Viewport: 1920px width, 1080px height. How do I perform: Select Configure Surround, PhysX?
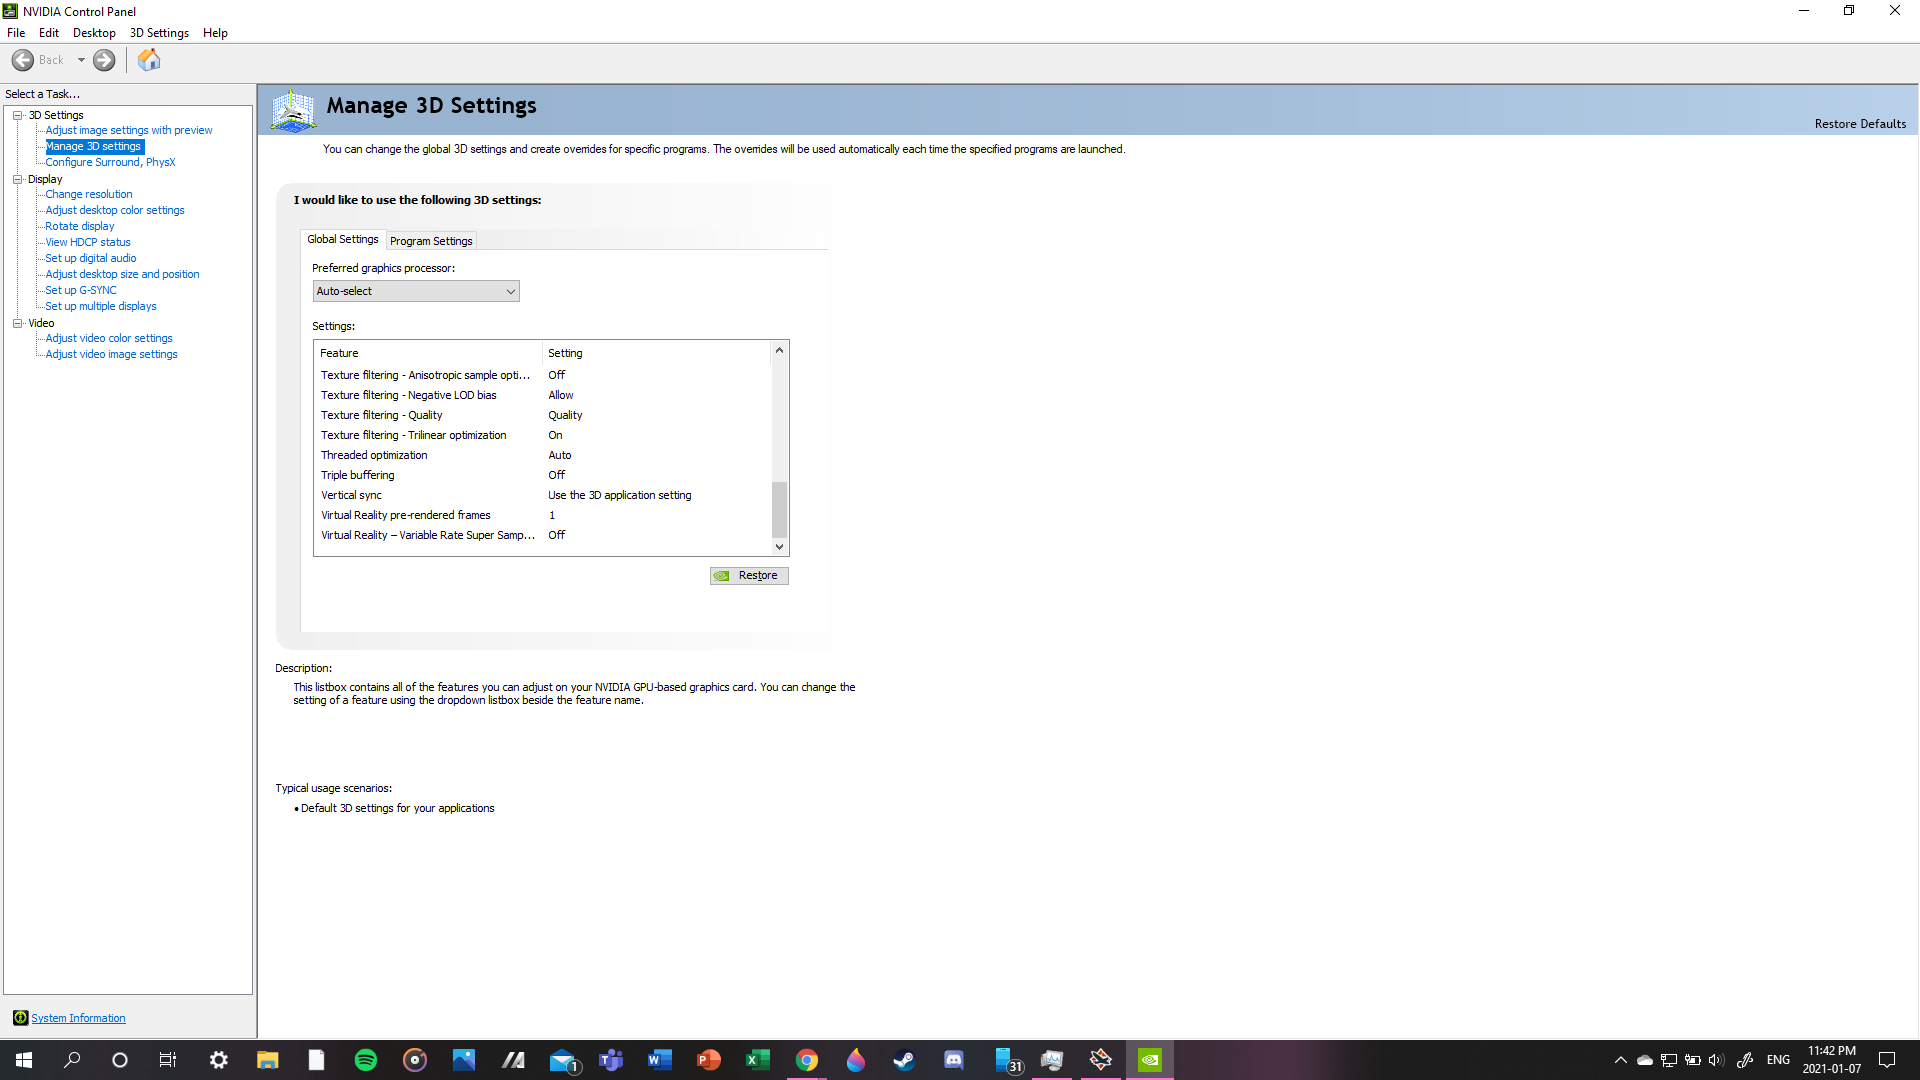tap(110, 162)
